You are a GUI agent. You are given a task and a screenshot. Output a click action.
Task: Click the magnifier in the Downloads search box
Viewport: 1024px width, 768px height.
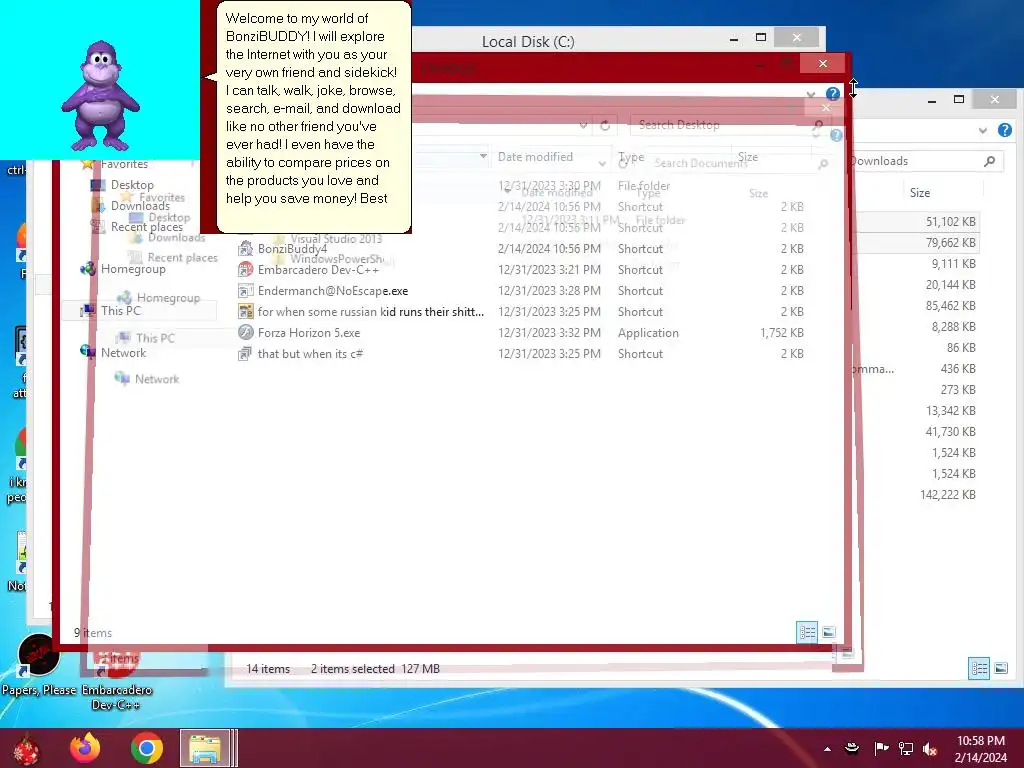coord(989,161)
